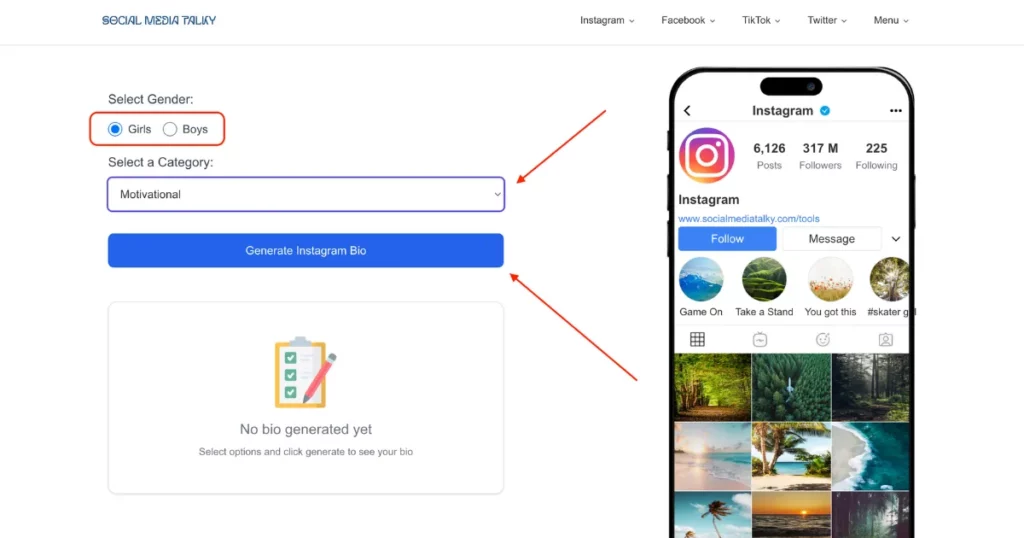
Task: Click Generate Instagram Bio button
Action: click(306, 251)
